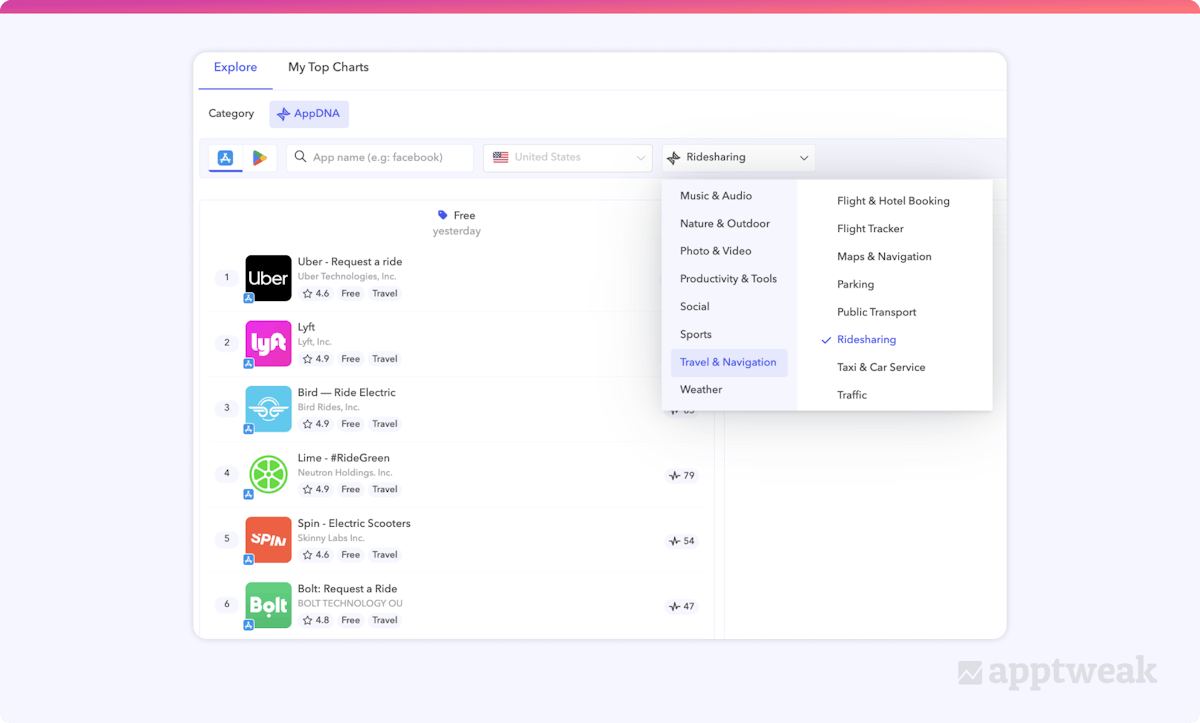This screenshot has height=723, width=1200.
Task: Open the Lyft app title
Action: [306, 327]
